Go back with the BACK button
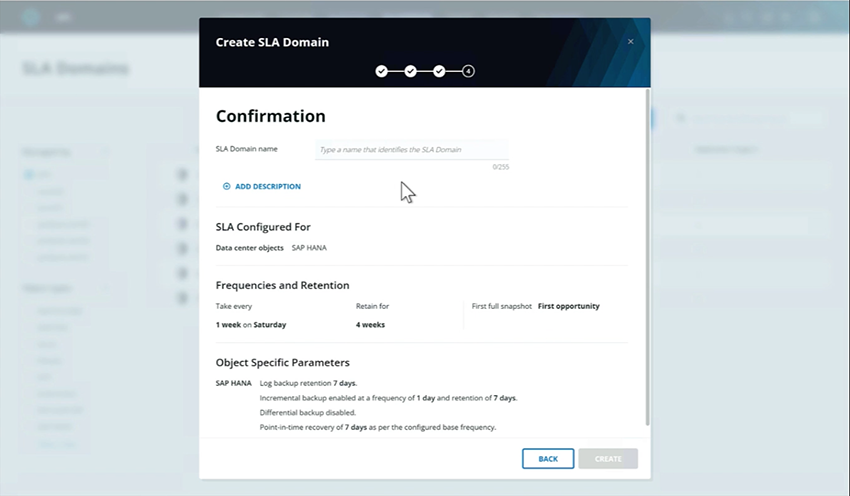The image size is (850, 496). [548, 459]
